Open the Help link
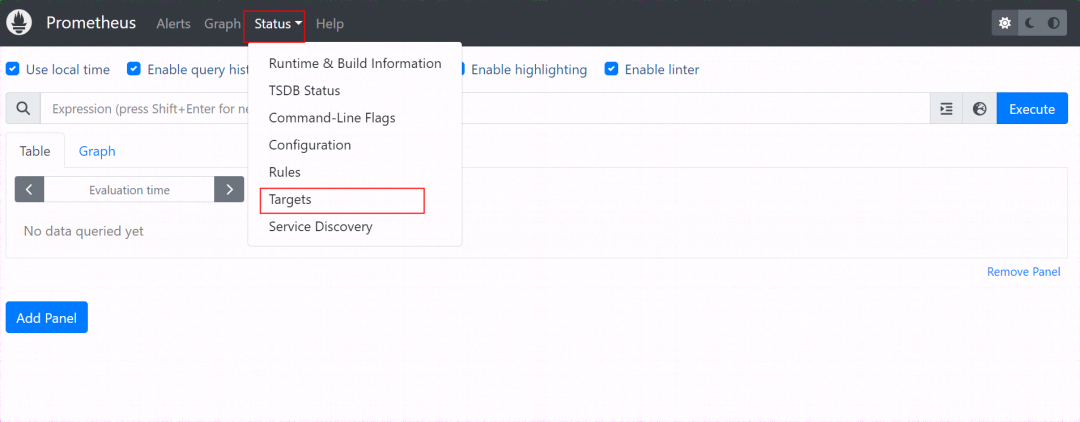Image resolution: width=1080 pixels, height=422 pixels. click(329, 24)
